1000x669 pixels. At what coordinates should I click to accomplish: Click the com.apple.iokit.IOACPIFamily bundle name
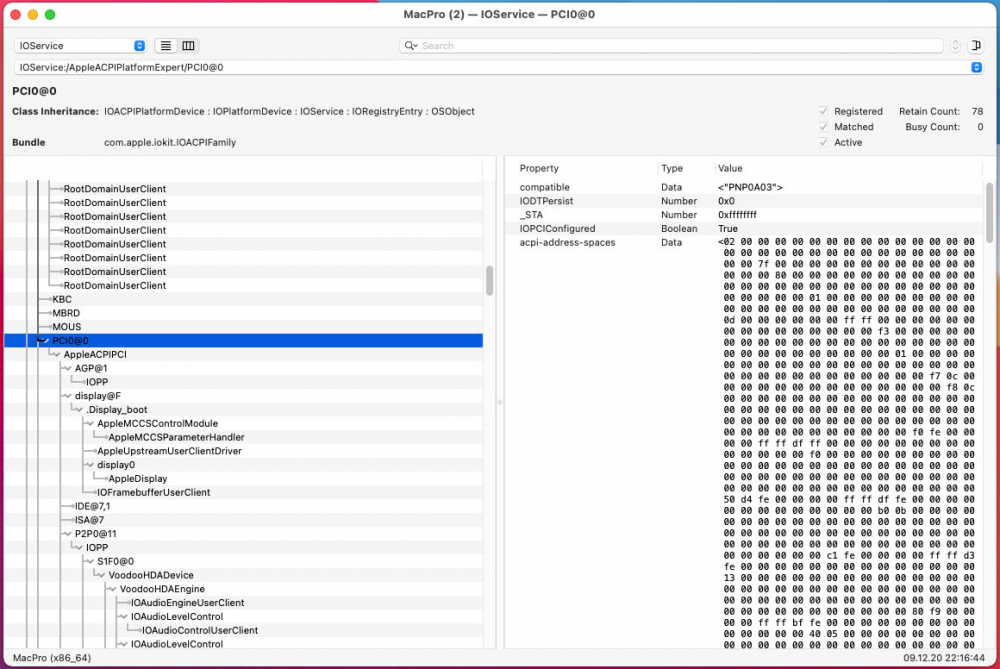[170, 143]
